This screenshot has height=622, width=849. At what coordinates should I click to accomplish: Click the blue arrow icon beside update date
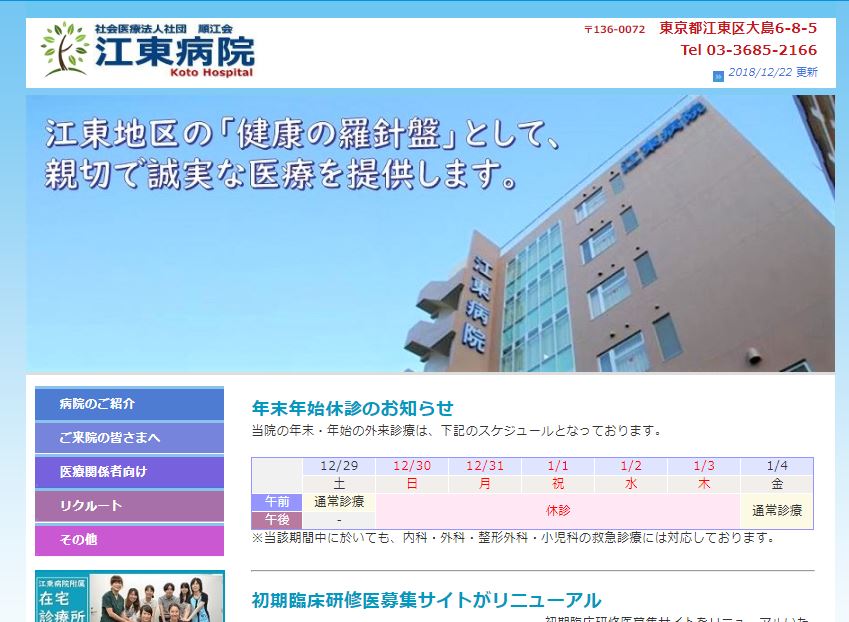point(717,75)
